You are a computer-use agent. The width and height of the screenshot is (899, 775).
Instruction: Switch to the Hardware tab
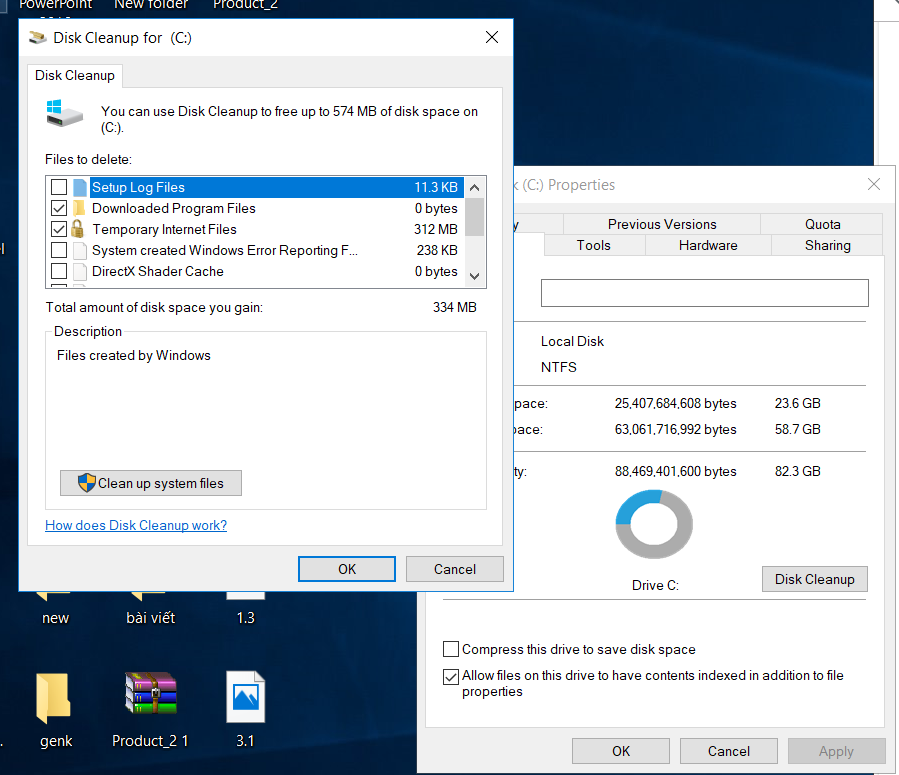[707, 245]
